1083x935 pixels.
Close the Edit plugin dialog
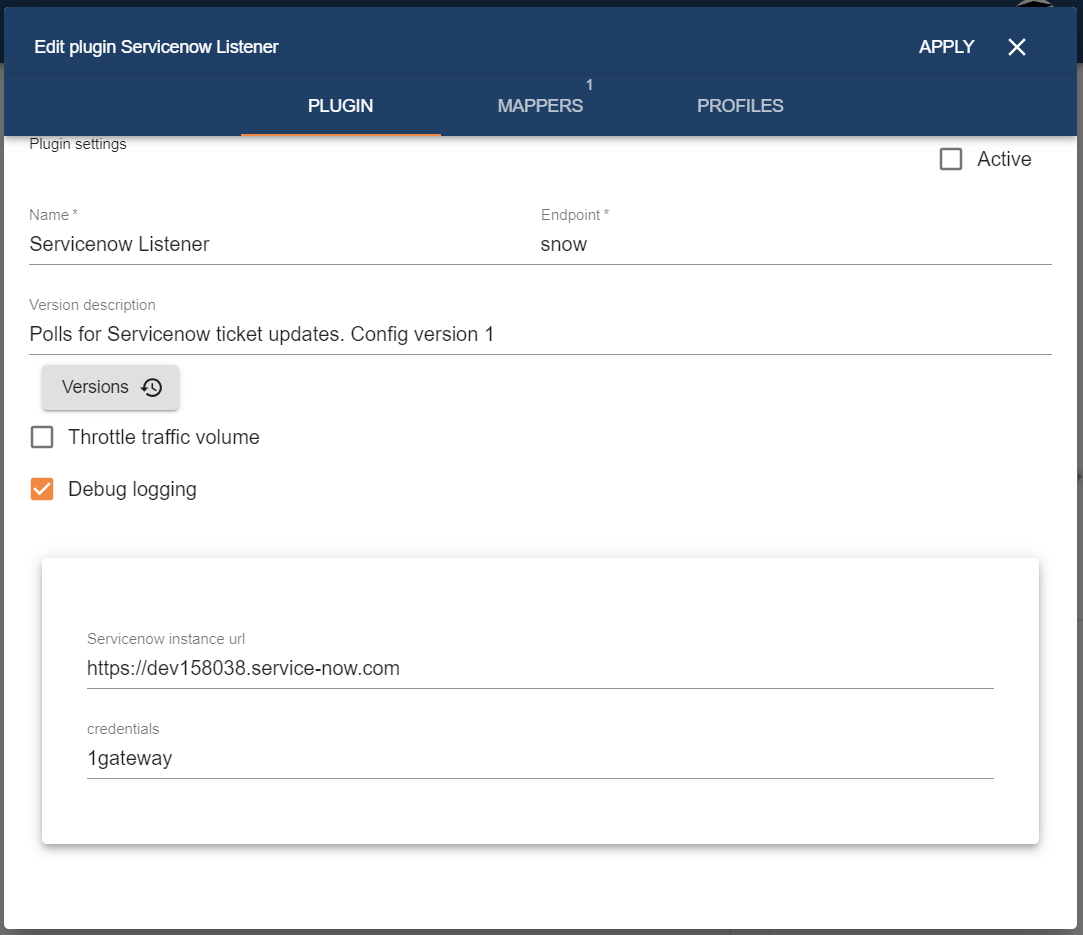tap(1016, 47)
